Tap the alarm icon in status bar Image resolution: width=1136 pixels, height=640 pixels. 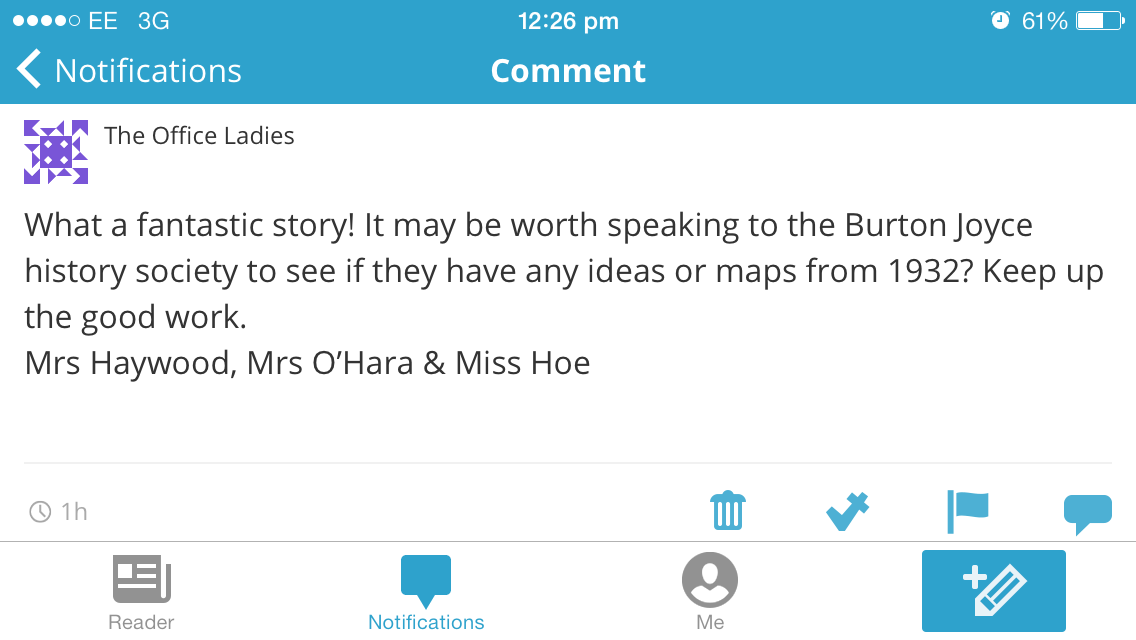[1000, 21]
